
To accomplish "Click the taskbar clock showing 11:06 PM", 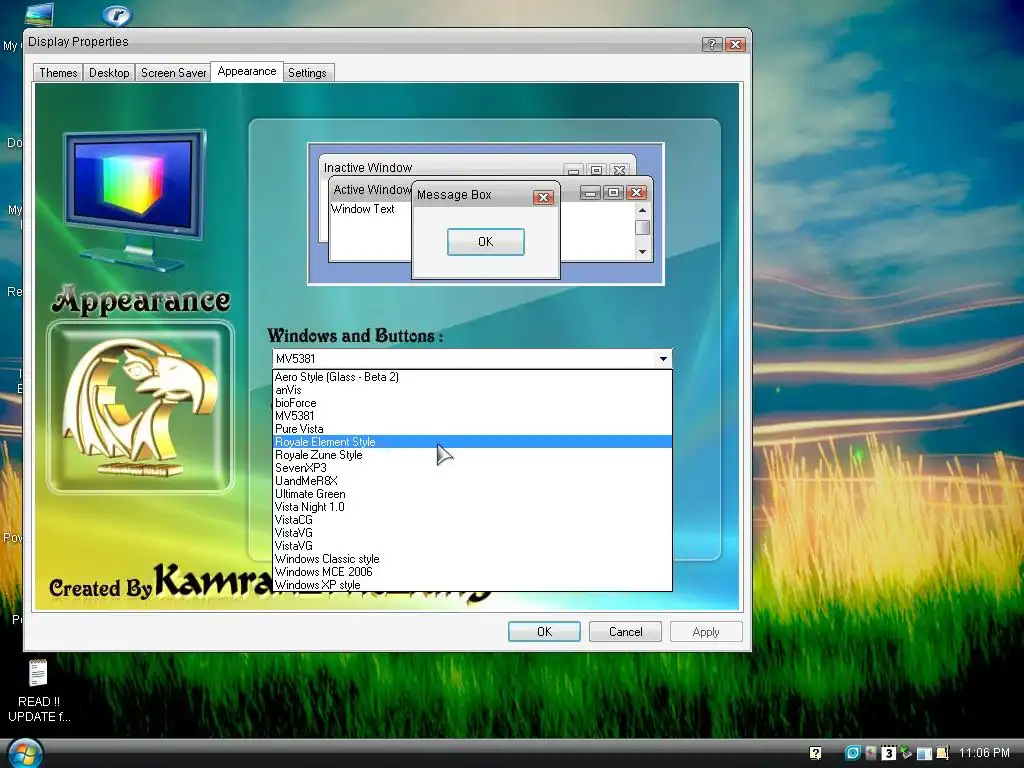I will click(x=984, y=753).
